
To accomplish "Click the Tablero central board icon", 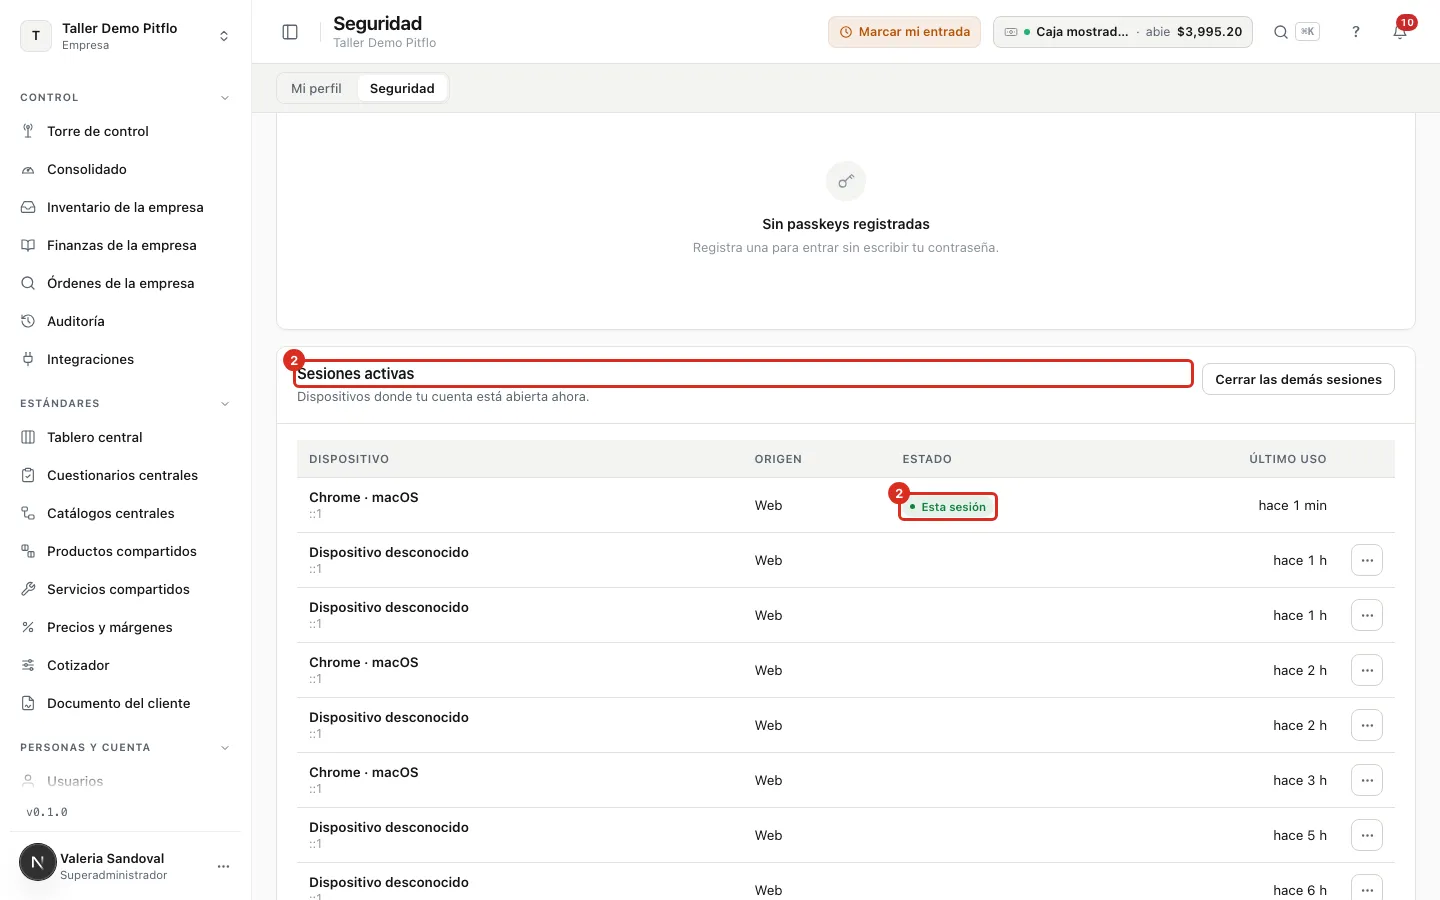I will click(x=28, y=437).
